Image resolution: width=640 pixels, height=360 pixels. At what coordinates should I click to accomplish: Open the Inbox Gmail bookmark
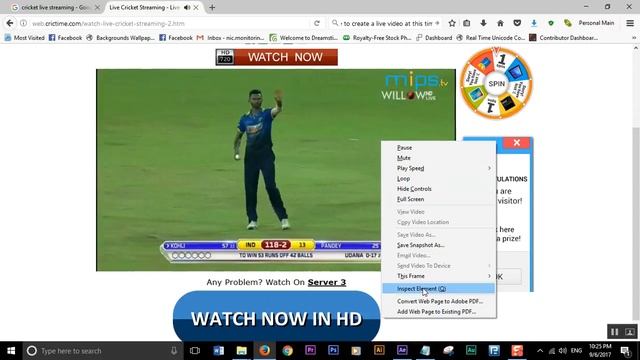(x=231, y=38)
